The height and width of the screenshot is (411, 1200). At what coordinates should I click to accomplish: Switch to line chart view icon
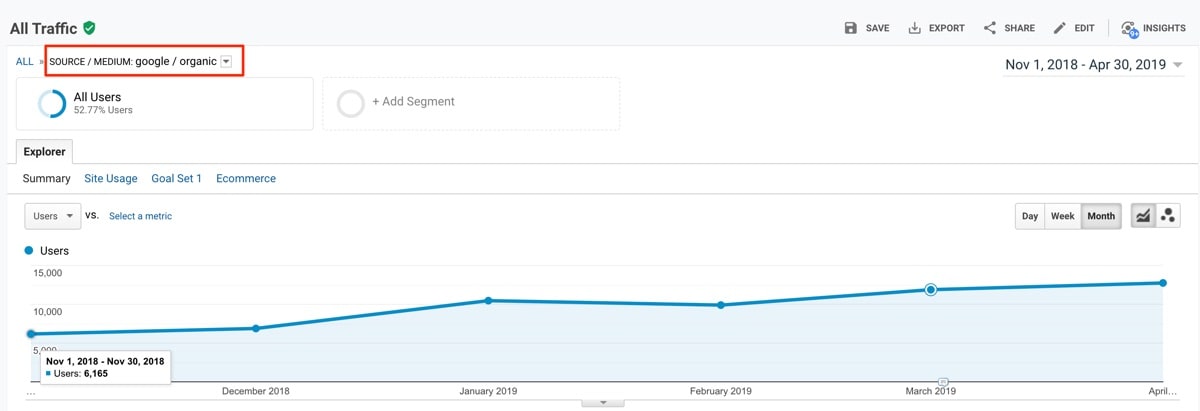coord(1143,216)
